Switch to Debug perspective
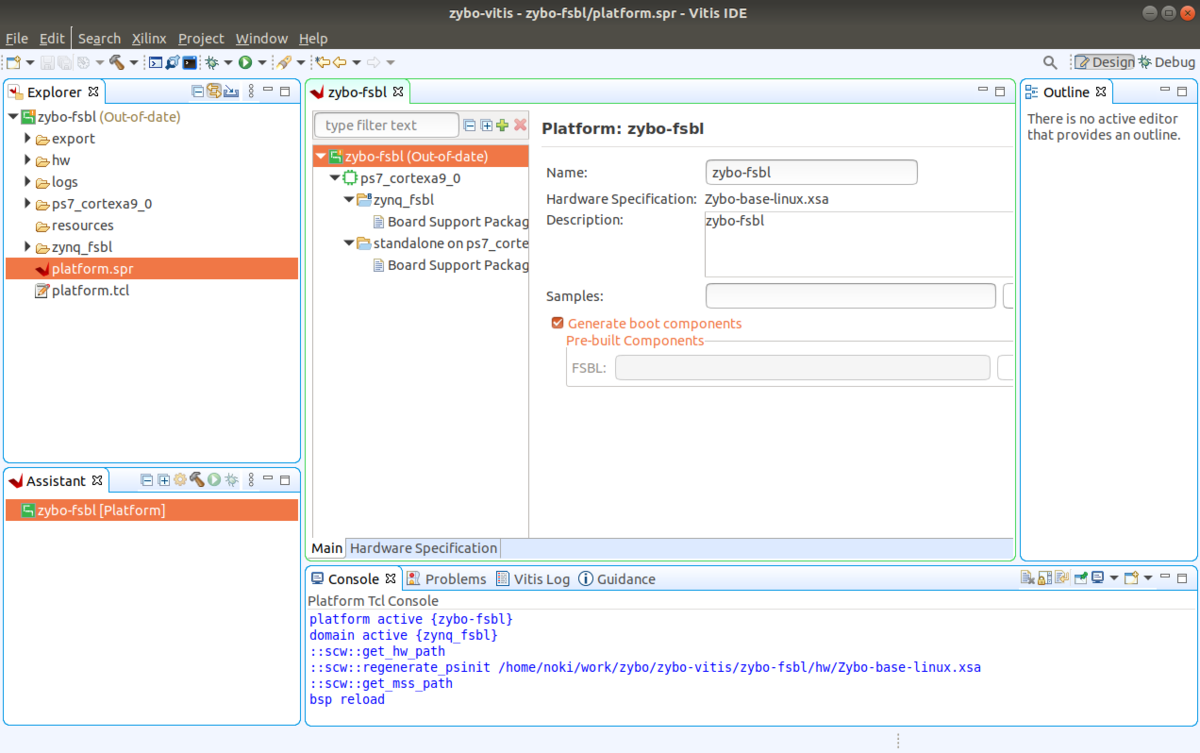The image size is (1200, 753). tap(1166, 62)
